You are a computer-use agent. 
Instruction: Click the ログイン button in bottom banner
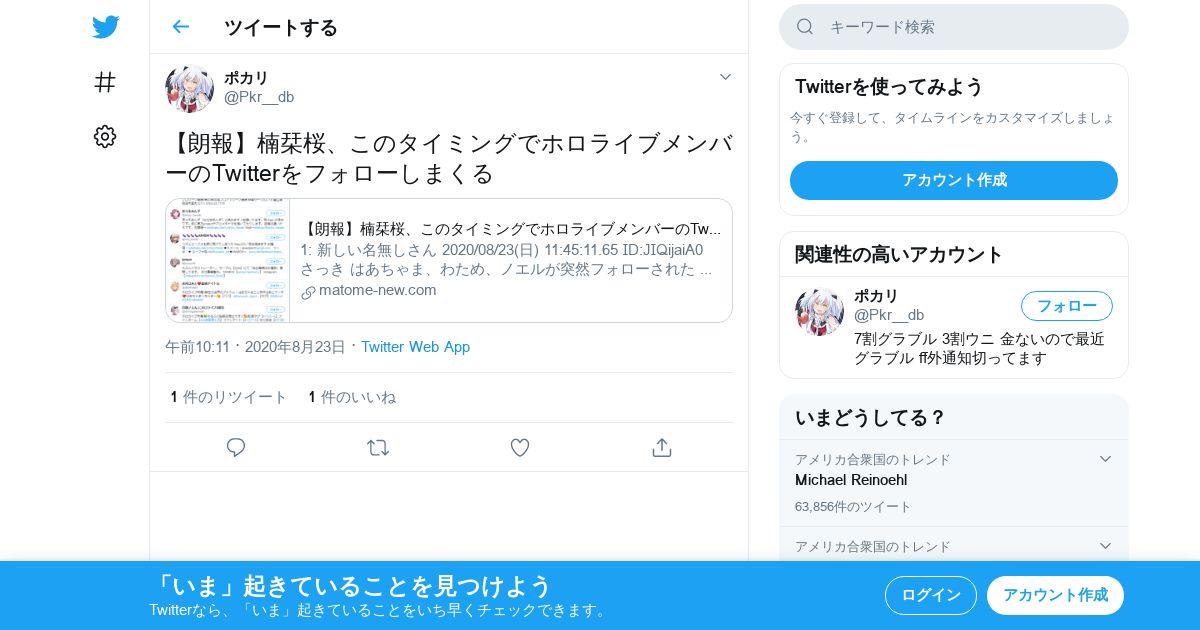click(x=931, y=595)
